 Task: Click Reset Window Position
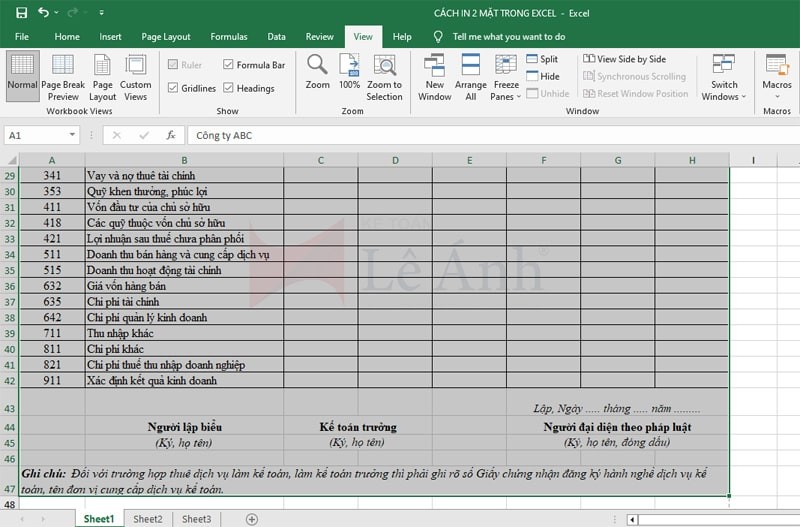click(x=635, y=94)
